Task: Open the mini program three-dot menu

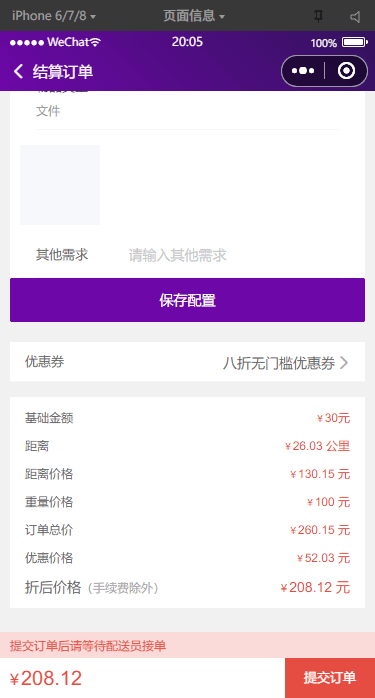Action: point(303,71)
